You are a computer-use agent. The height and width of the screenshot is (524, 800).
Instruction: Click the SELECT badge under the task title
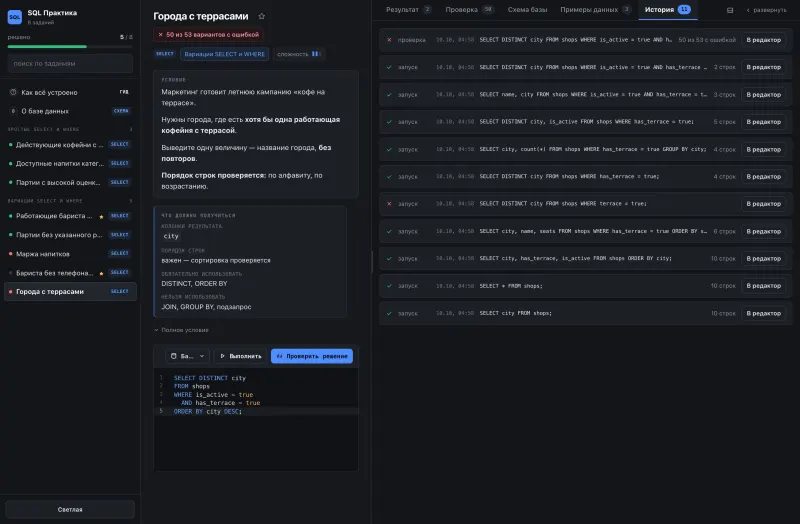[165, 54]
